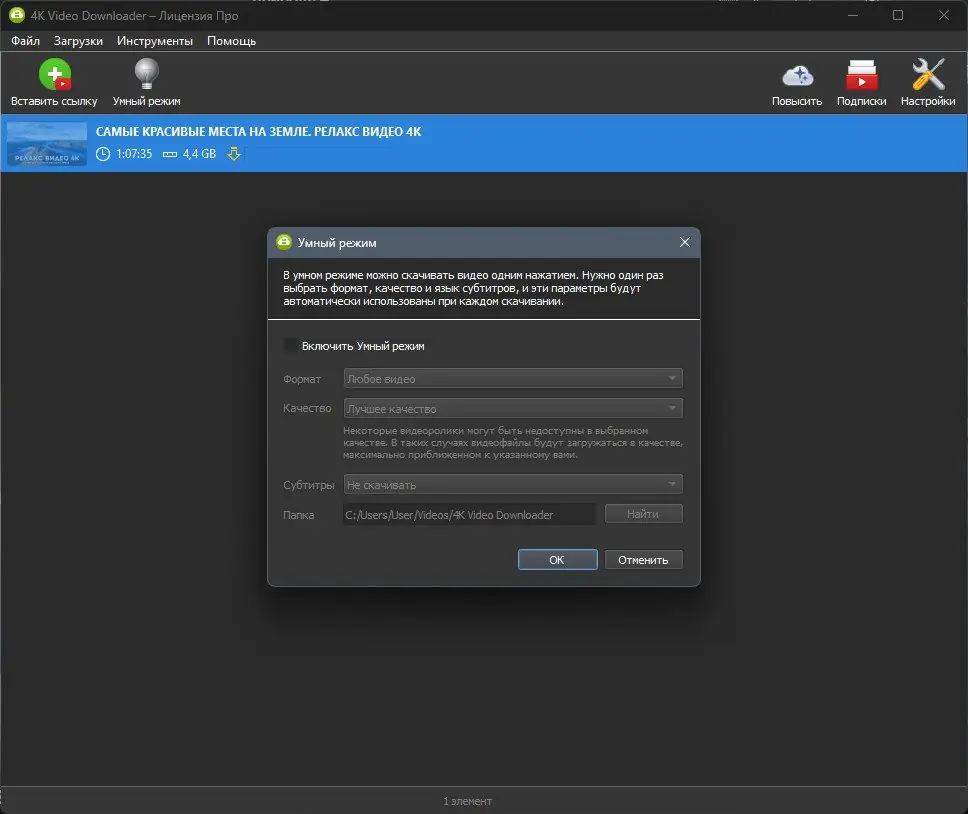The image size is (968, 814).
Task: Click the app icon in the dialog title bar
Action: tap(287, 242)
